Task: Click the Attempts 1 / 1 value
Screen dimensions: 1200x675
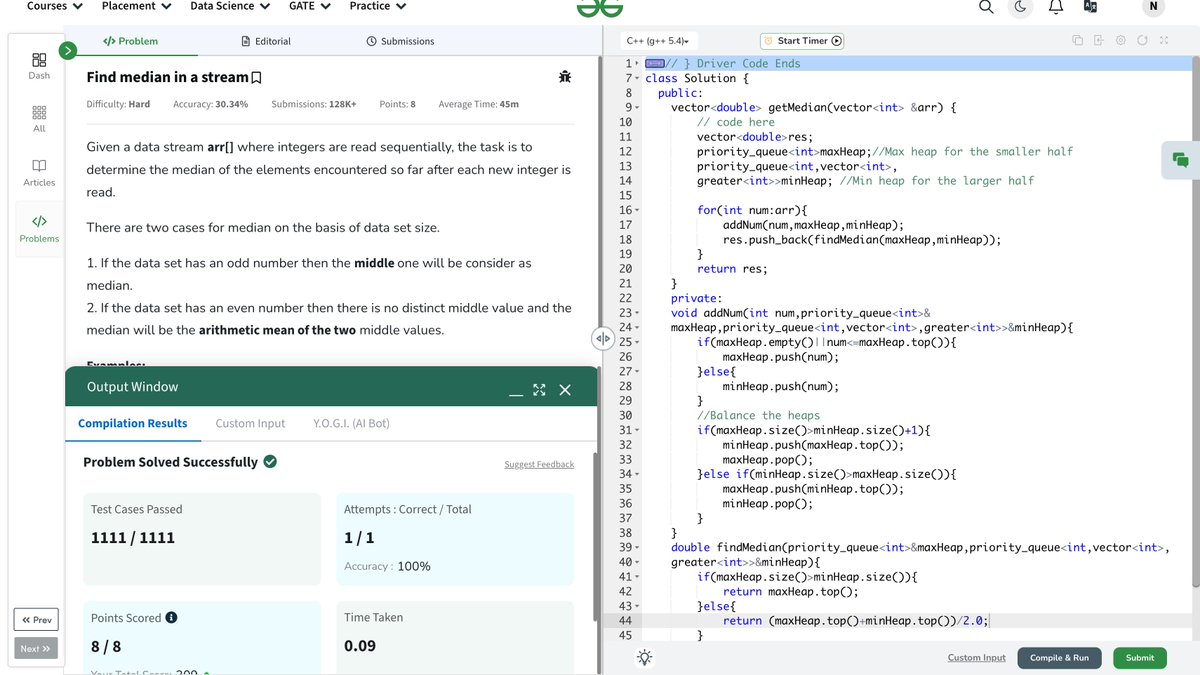Action: coord(359,538)
